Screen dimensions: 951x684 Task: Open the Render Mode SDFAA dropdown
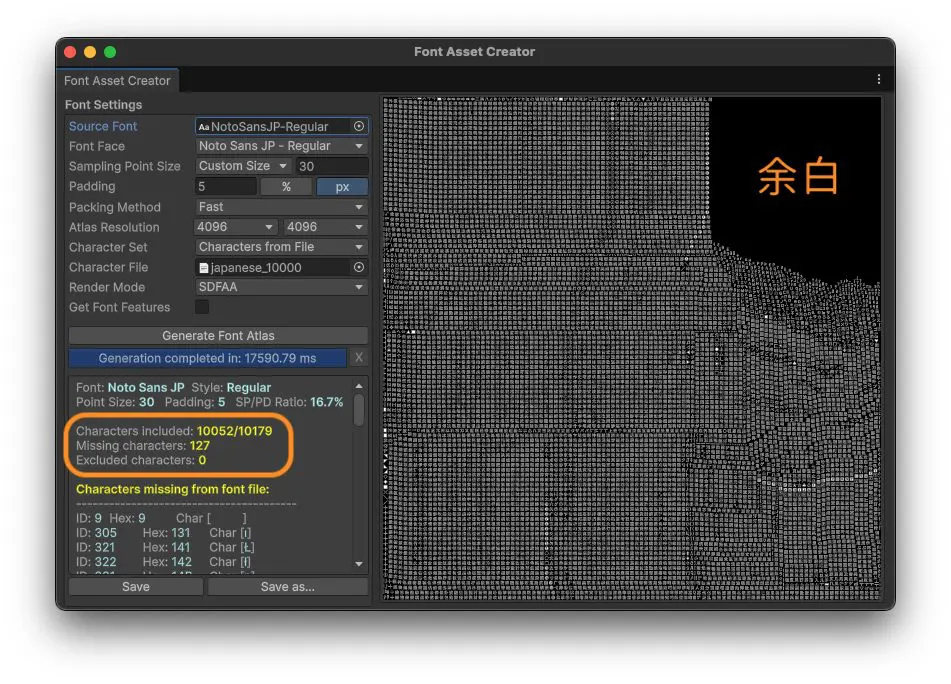pos(280,287)
